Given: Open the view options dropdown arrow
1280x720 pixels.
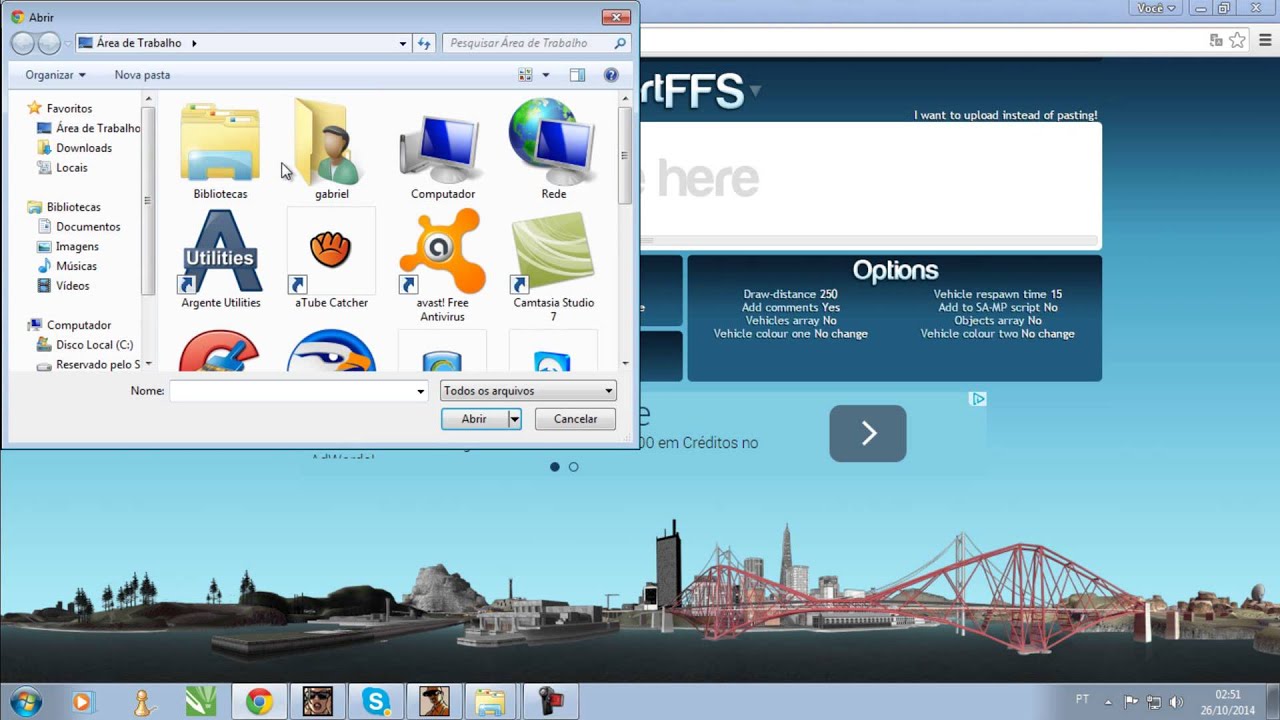Looking at the screenshot, I should pos(545,75).
